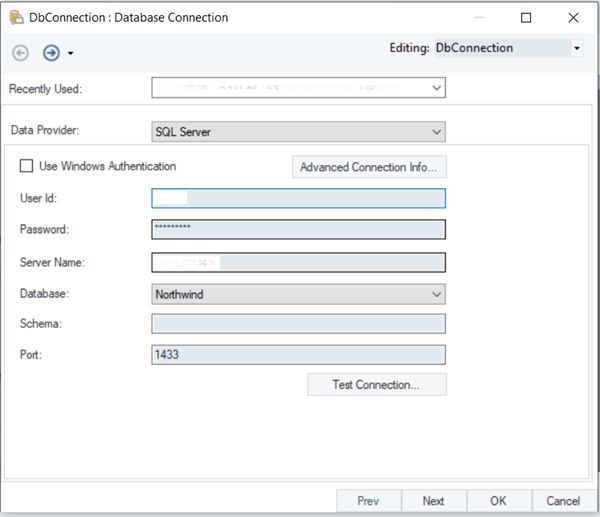Enable Use Windows Authentication checkbox

tap(27, 166)
